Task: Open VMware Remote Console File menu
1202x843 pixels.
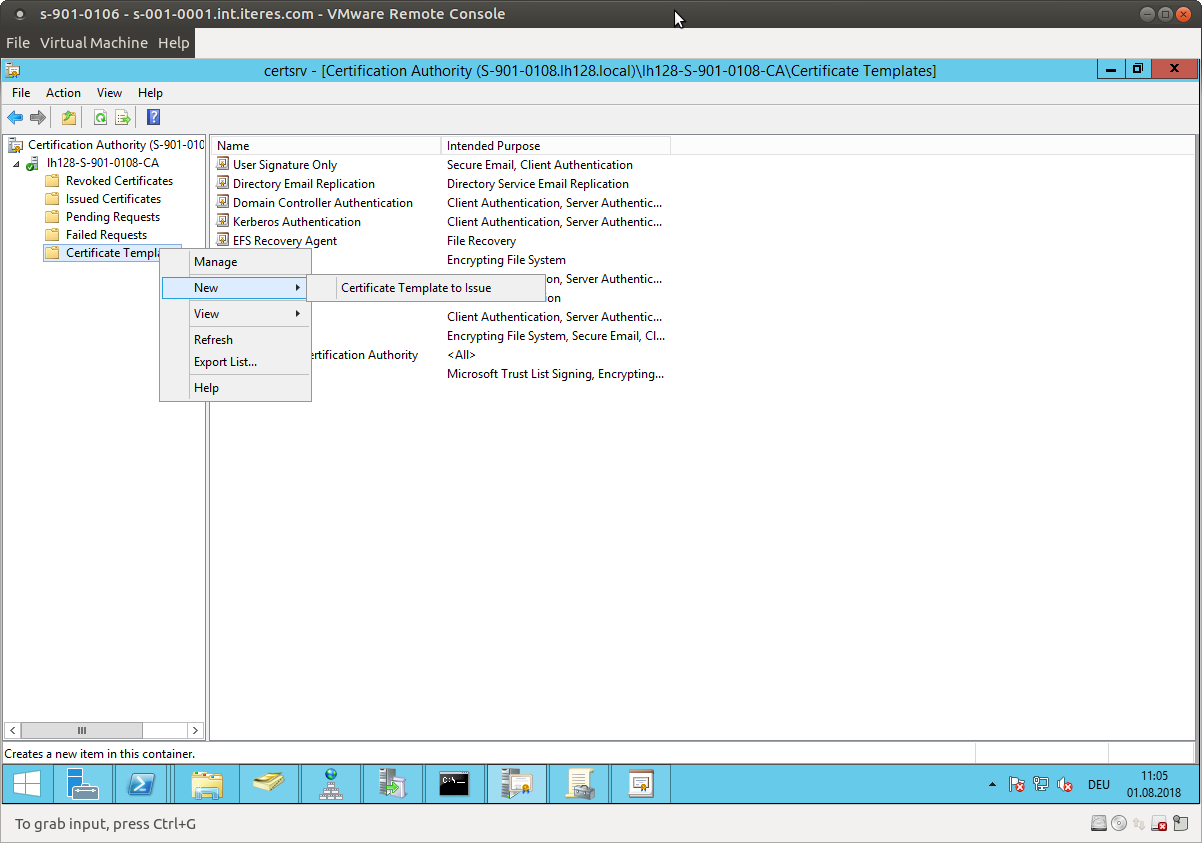Action: pyautogui.click(x=18, y=43)
